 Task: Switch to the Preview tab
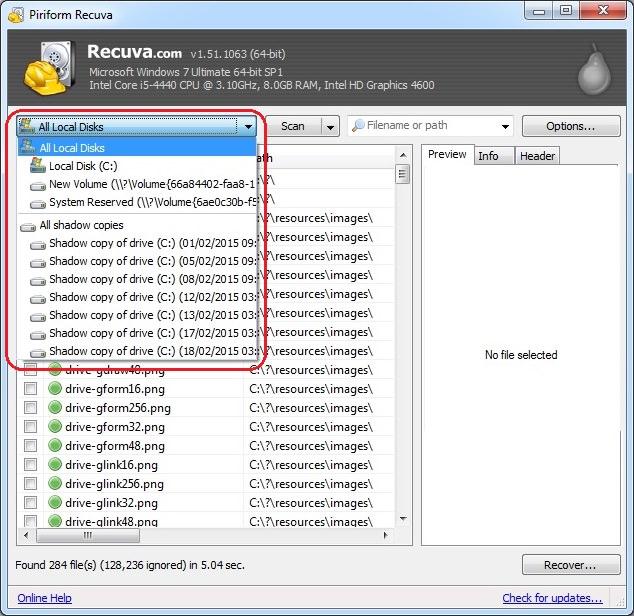[x=447, y=155]
